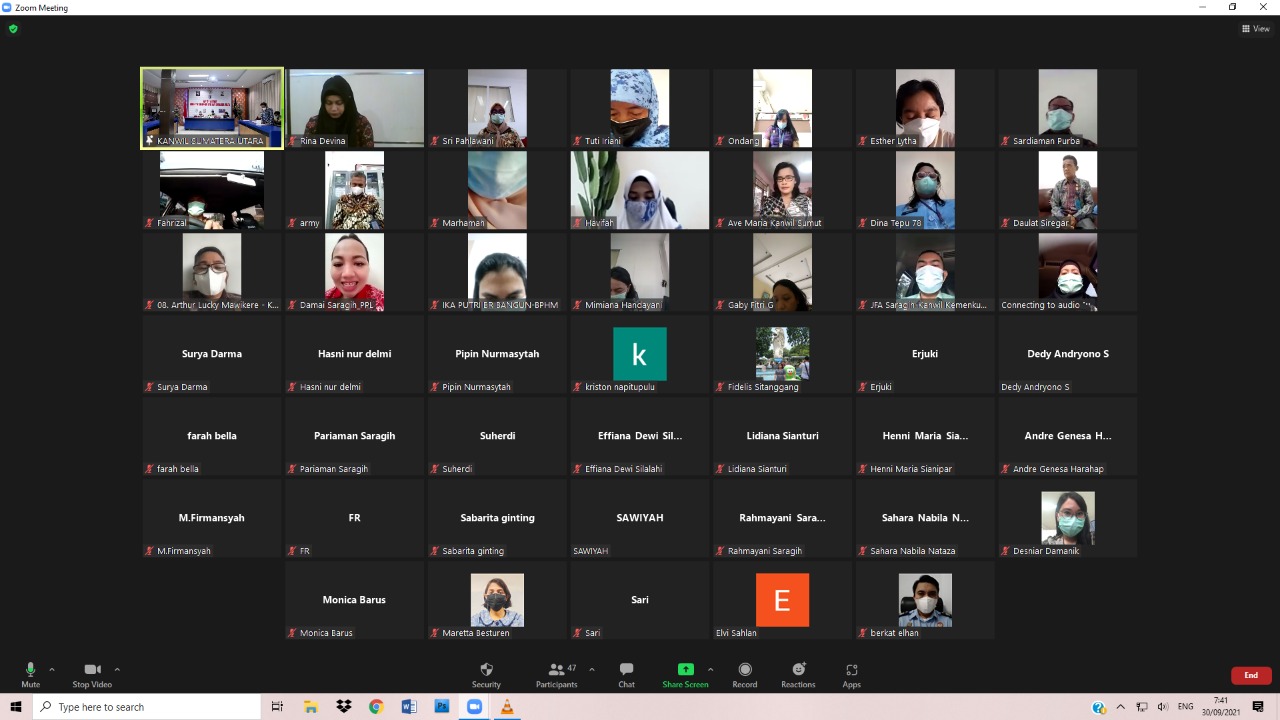Click the green encryption shield icon
The width and height of the screenshot is (1280, 720).
pos(13,29)
